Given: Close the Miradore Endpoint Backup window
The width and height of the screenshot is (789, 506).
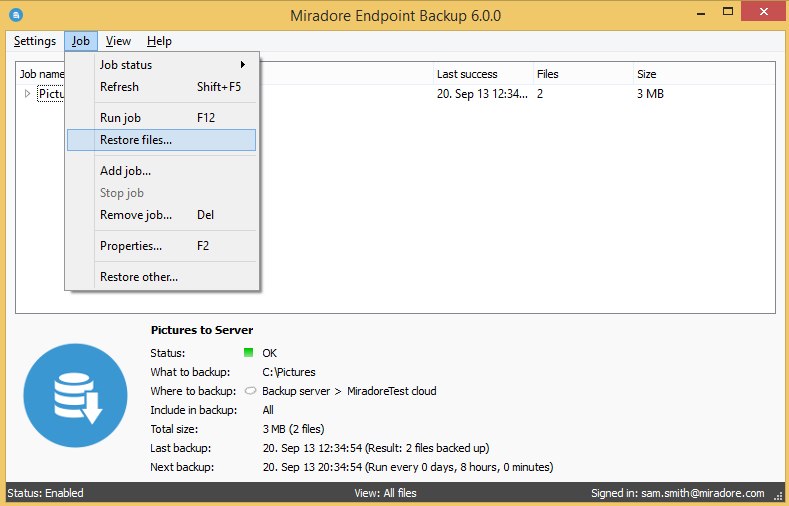Looking at the screenshot, I should pyautogui.click(x=763, y=12).
